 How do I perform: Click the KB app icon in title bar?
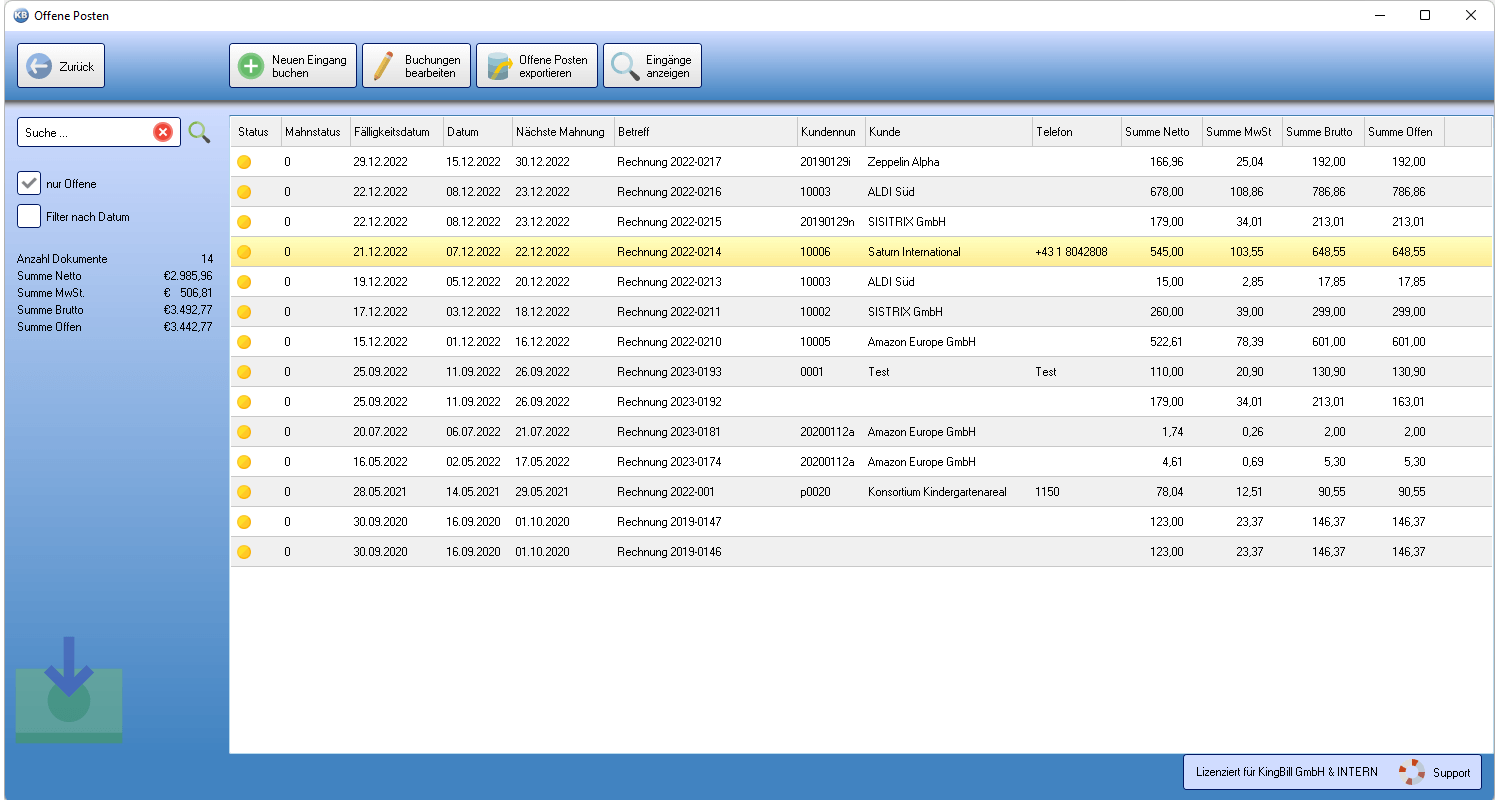pos(21,15)
